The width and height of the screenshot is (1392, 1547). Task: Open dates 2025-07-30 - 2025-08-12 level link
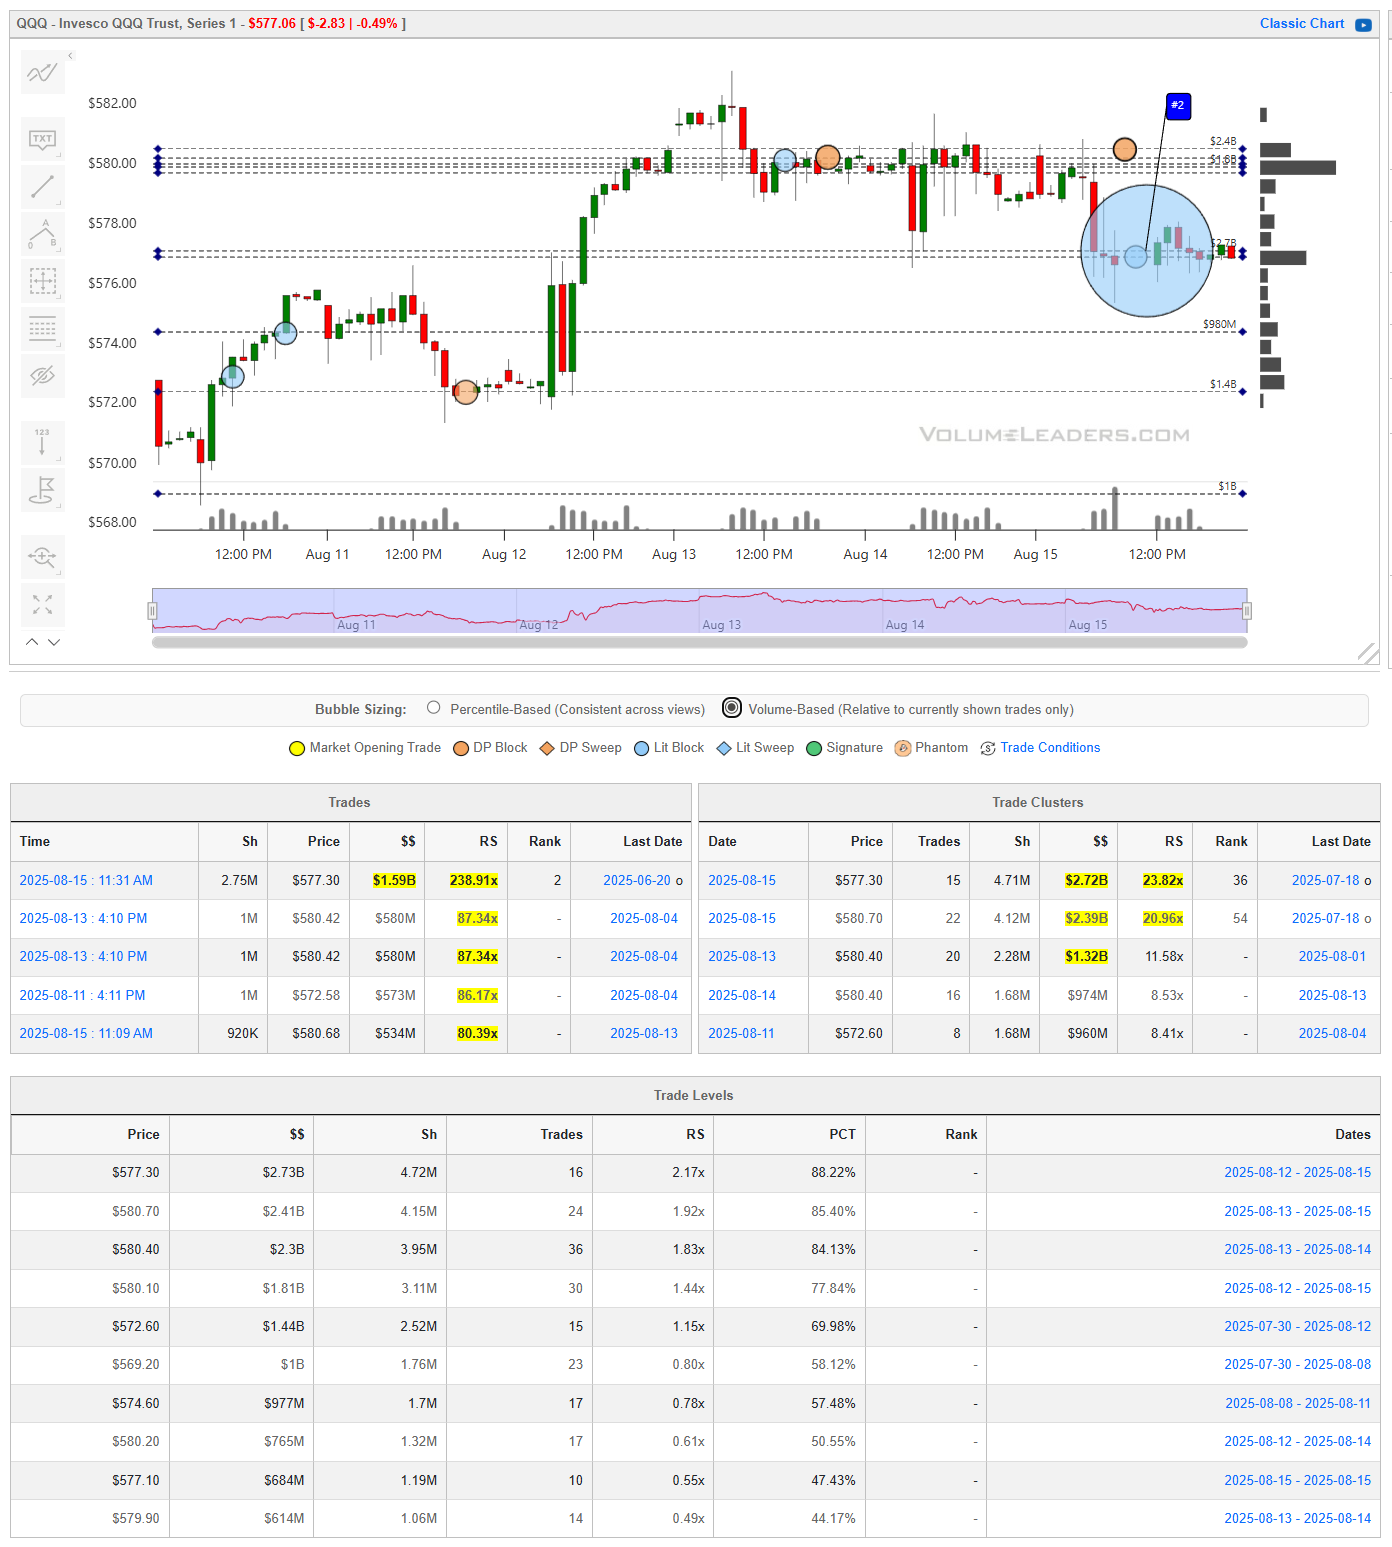(1298, 1326)
